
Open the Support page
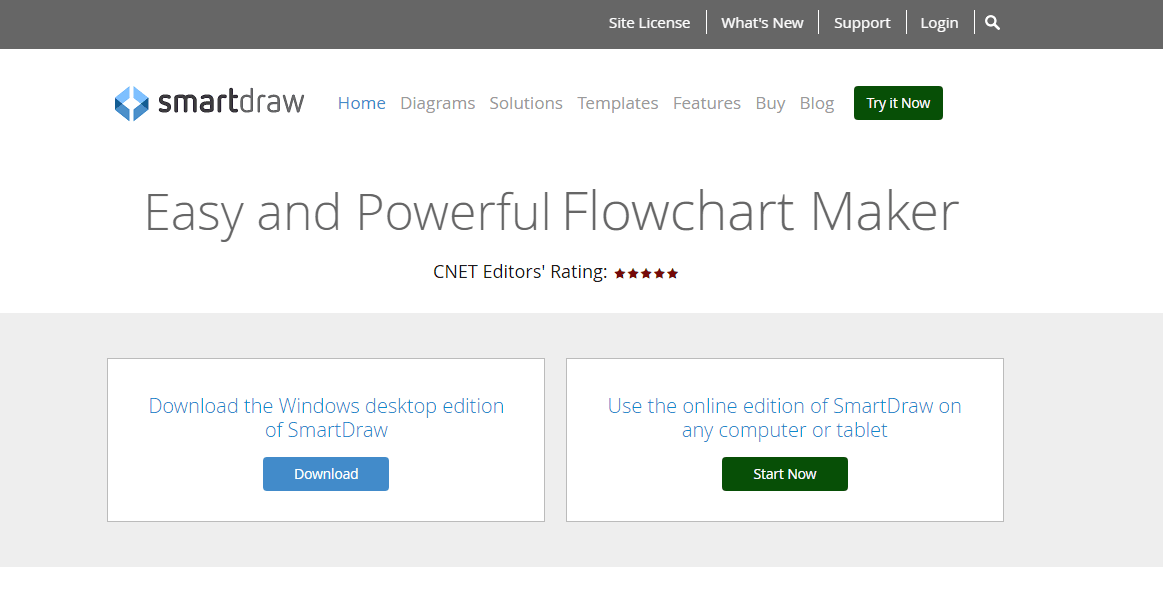(862, 23)
